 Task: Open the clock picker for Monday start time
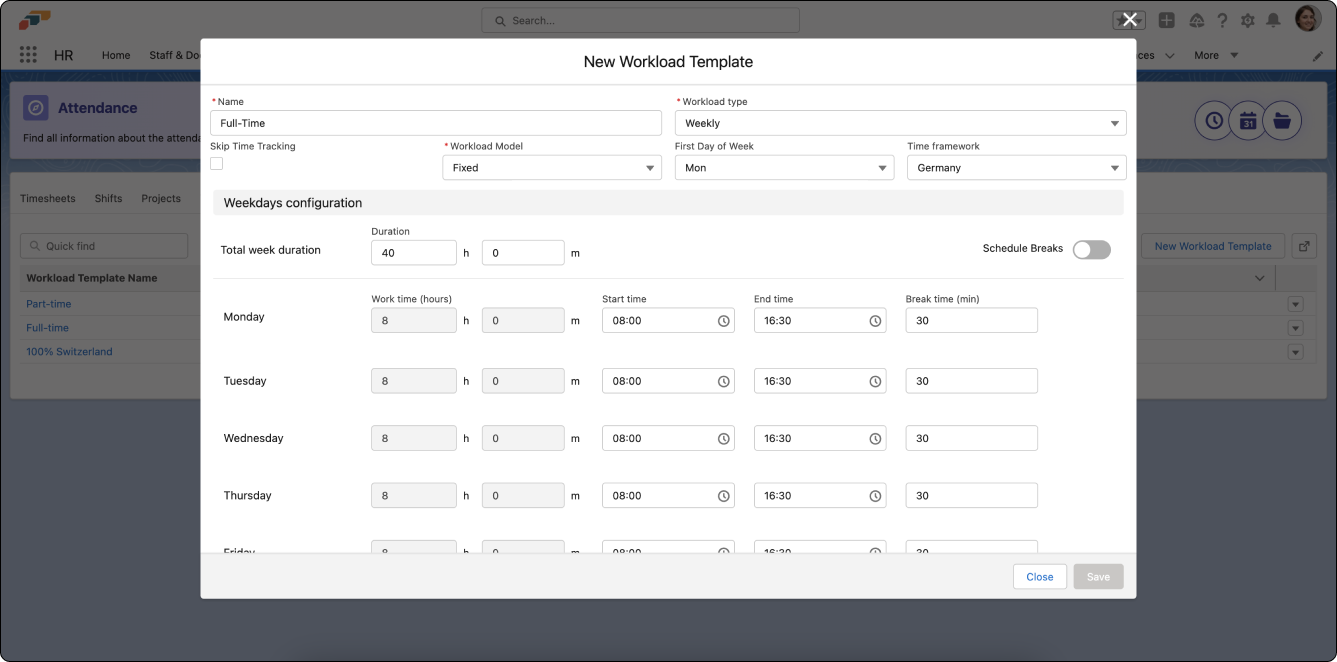click(722, 320)
